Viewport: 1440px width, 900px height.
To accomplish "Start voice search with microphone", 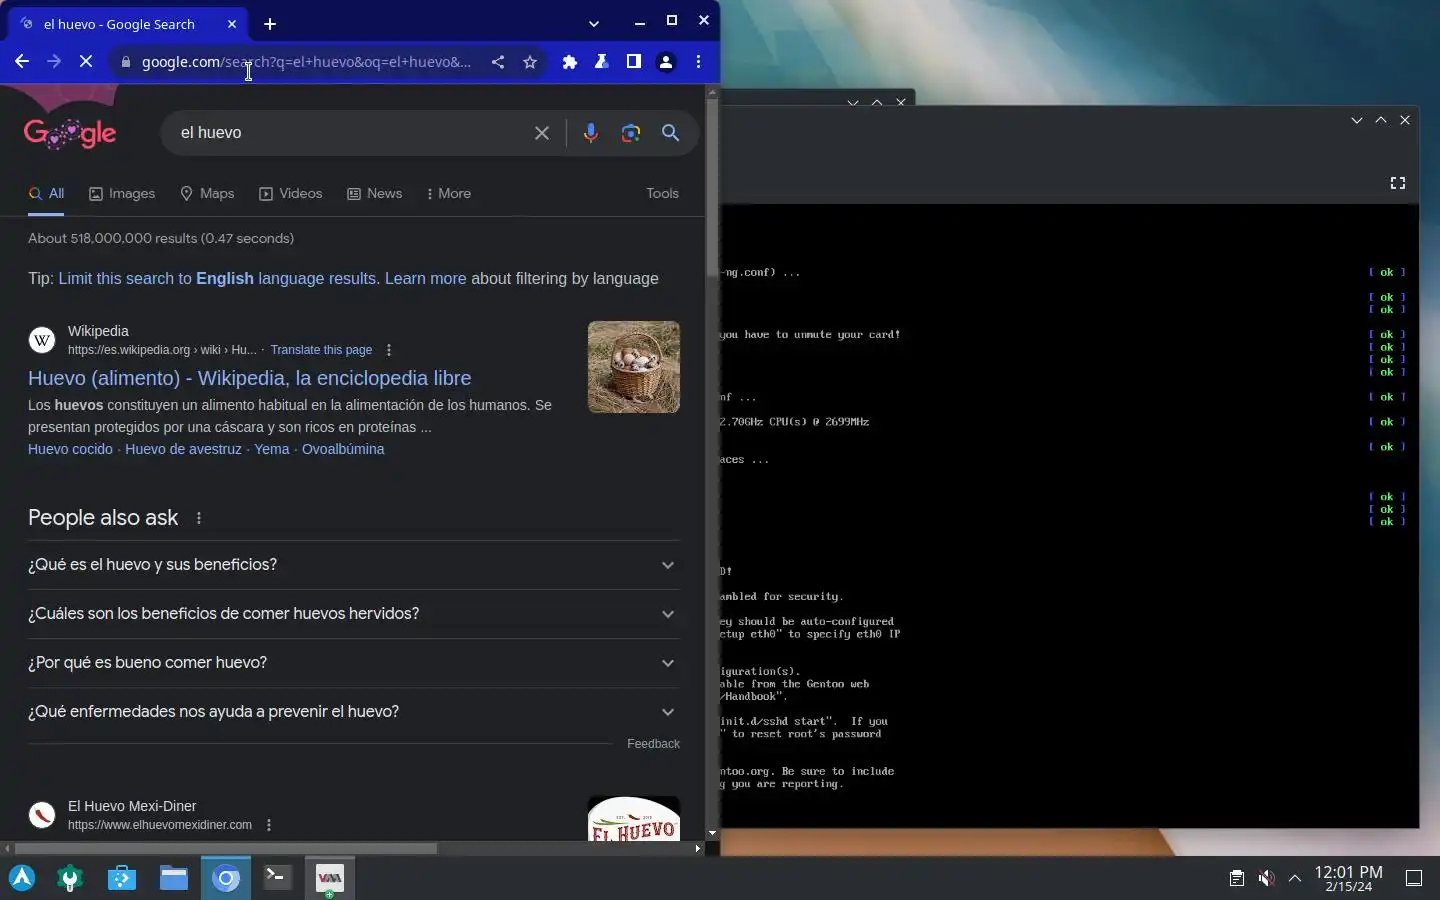I will [591, 133].
